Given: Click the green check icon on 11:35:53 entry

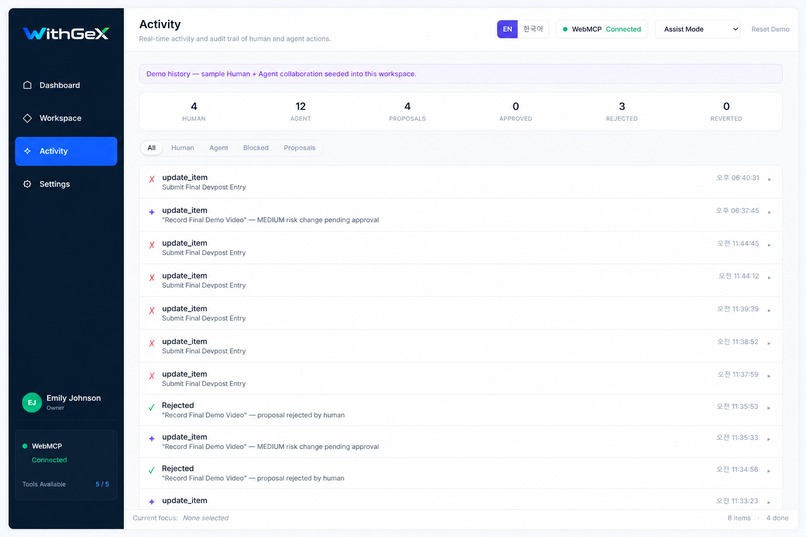Looking at the screenshot, I should [x=152, y=408].
